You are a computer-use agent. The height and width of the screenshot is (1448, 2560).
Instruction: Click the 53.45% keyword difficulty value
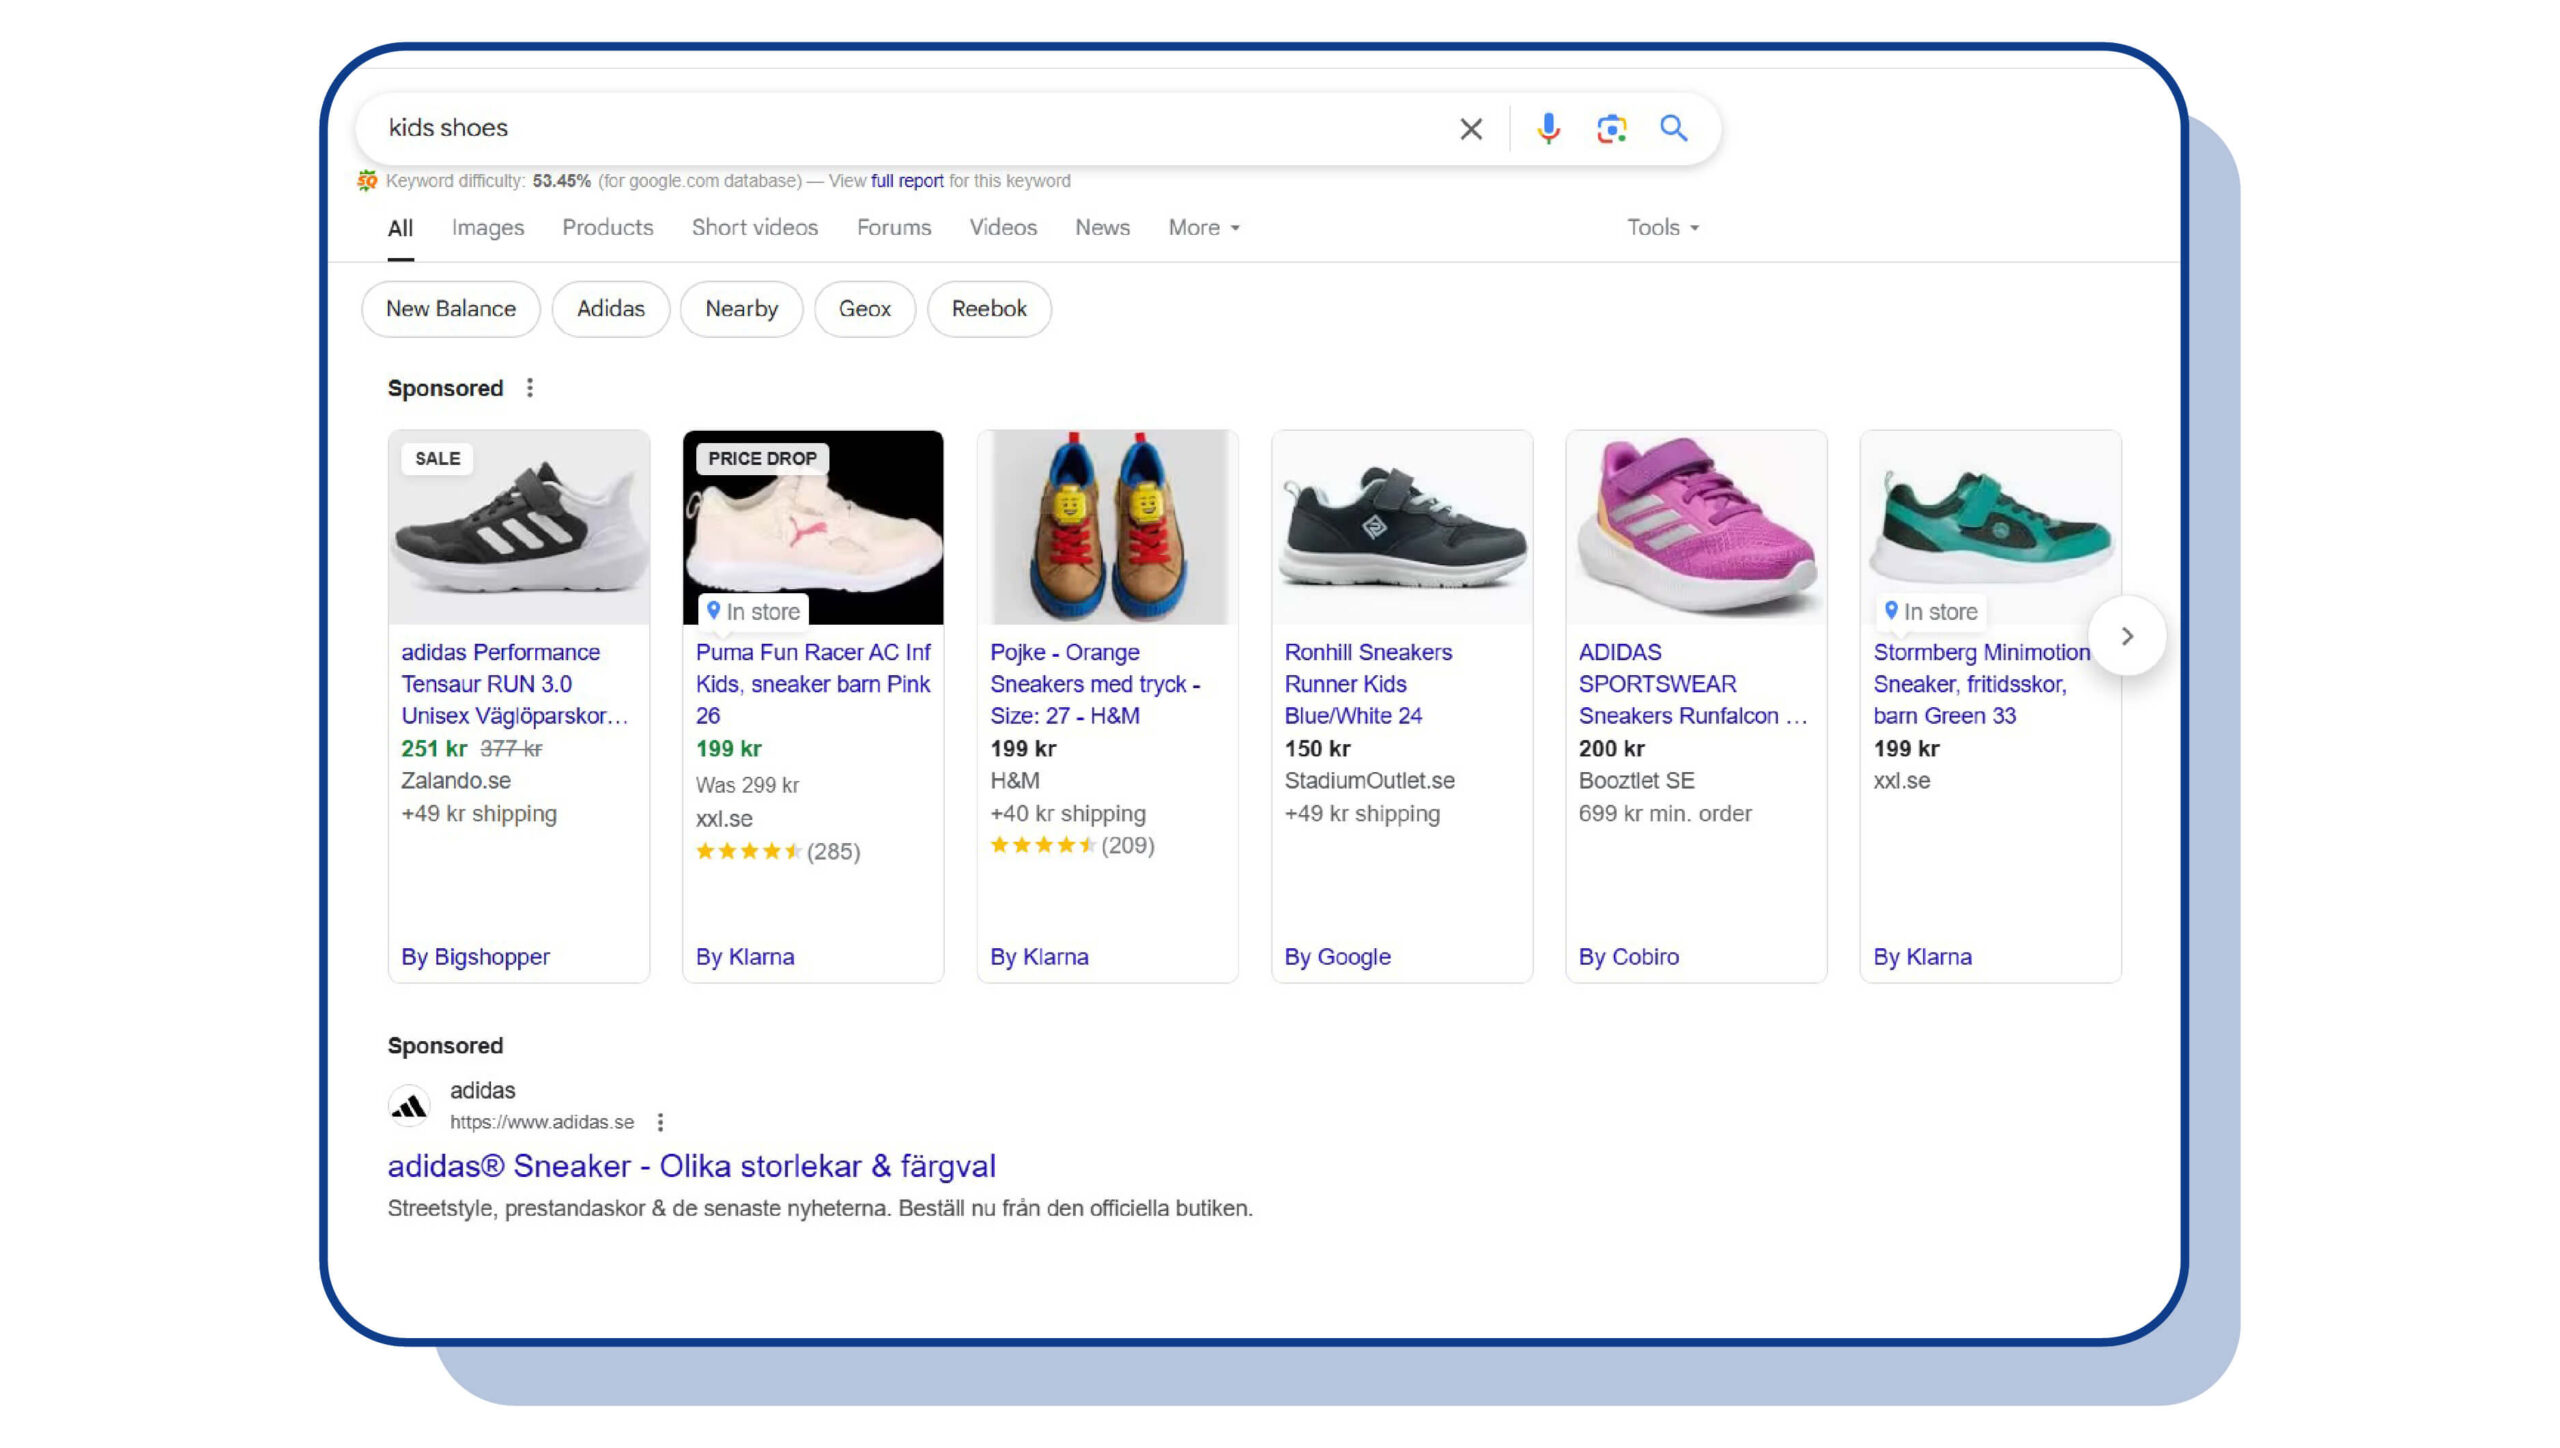pyautogui.click(x=561, y=181)
